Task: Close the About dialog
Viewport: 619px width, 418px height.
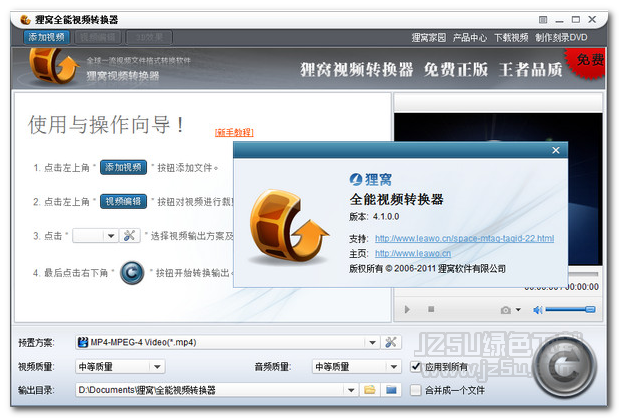Action: pos(556,150)
